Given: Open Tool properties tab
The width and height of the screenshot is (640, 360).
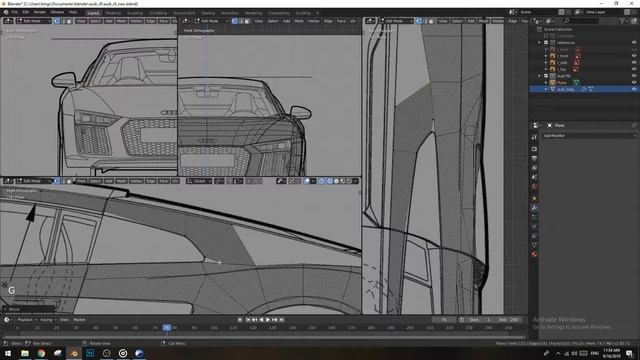Looking at the screenshot, I should (x=534, y=138).
